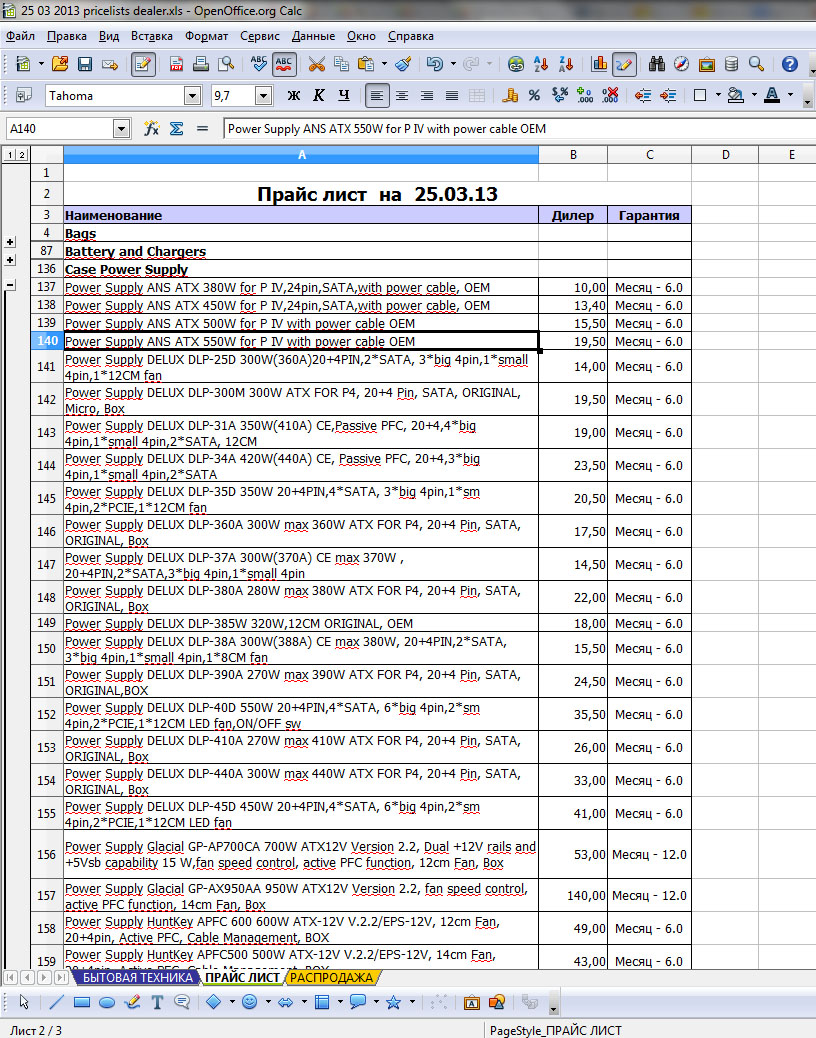This screenshot has height=1038, width=816.
Task: Open Help question mark icon
Action: tap(790, 64)
